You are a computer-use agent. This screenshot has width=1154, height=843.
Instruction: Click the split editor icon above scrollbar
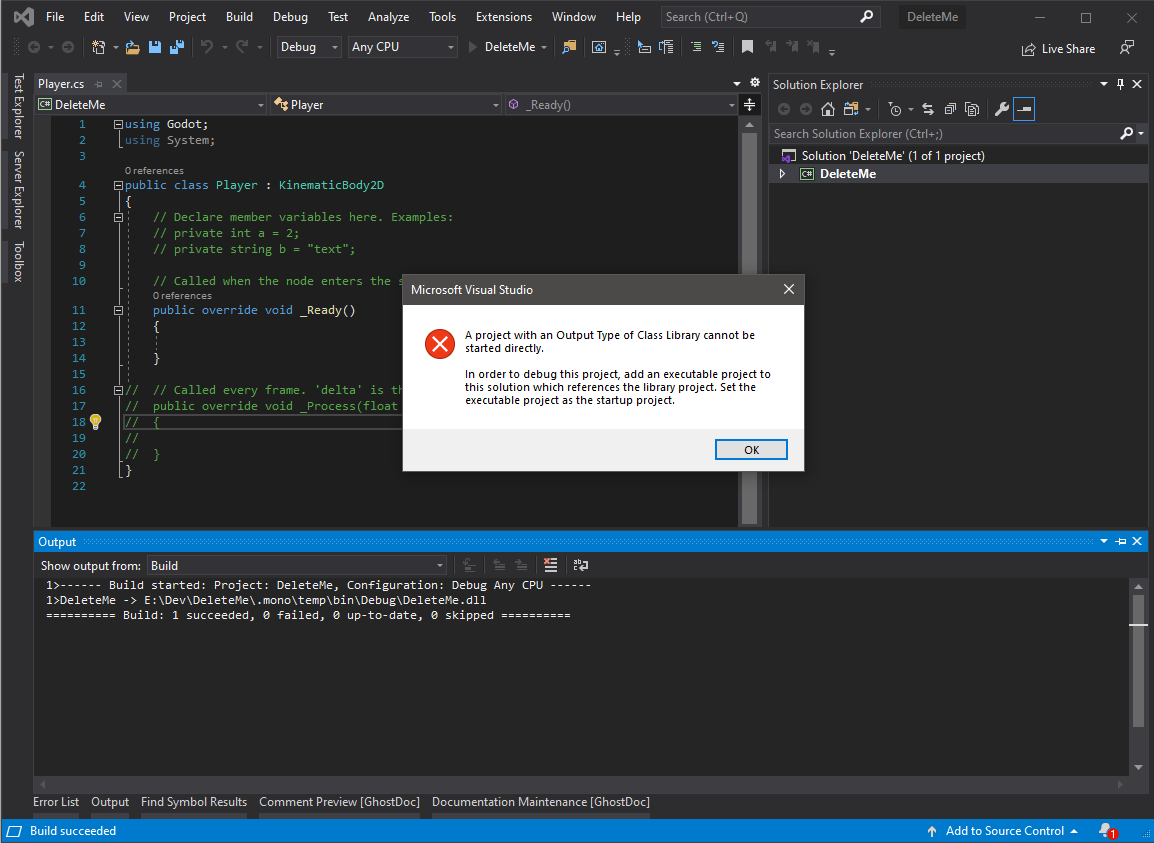click(749, 105)
